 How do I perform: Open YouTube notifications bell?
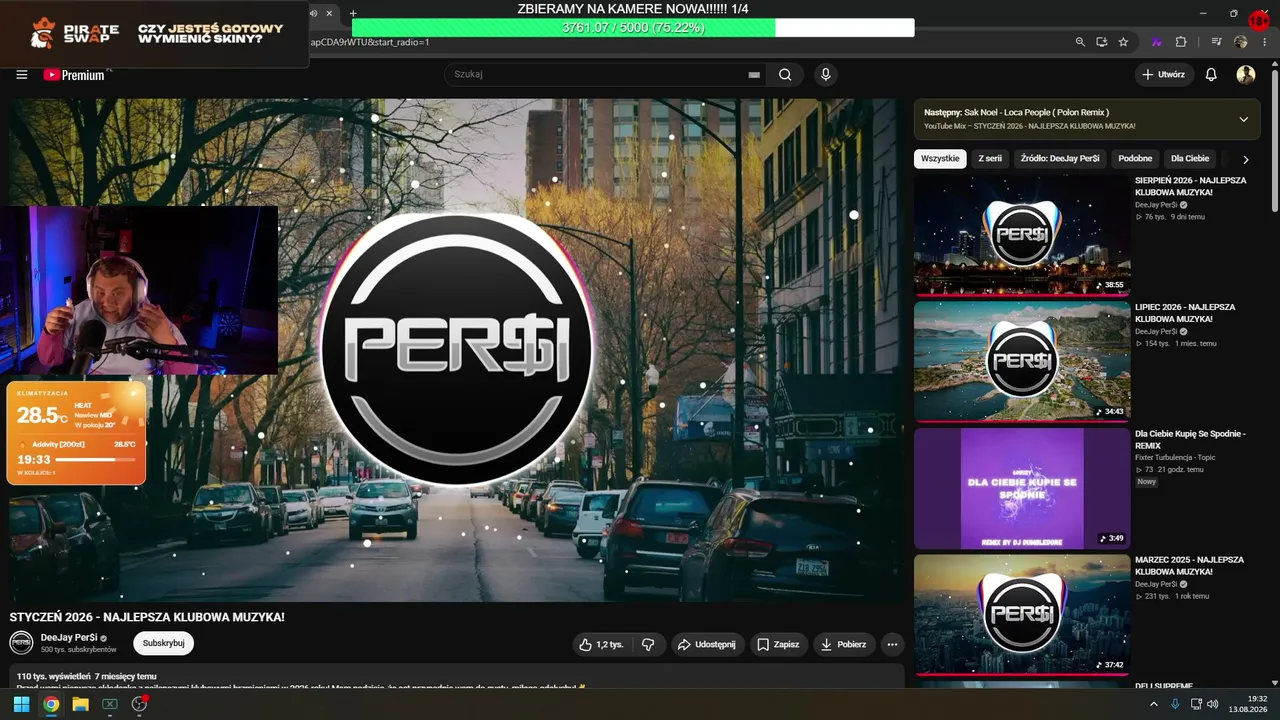click(x=1211, y=74)
